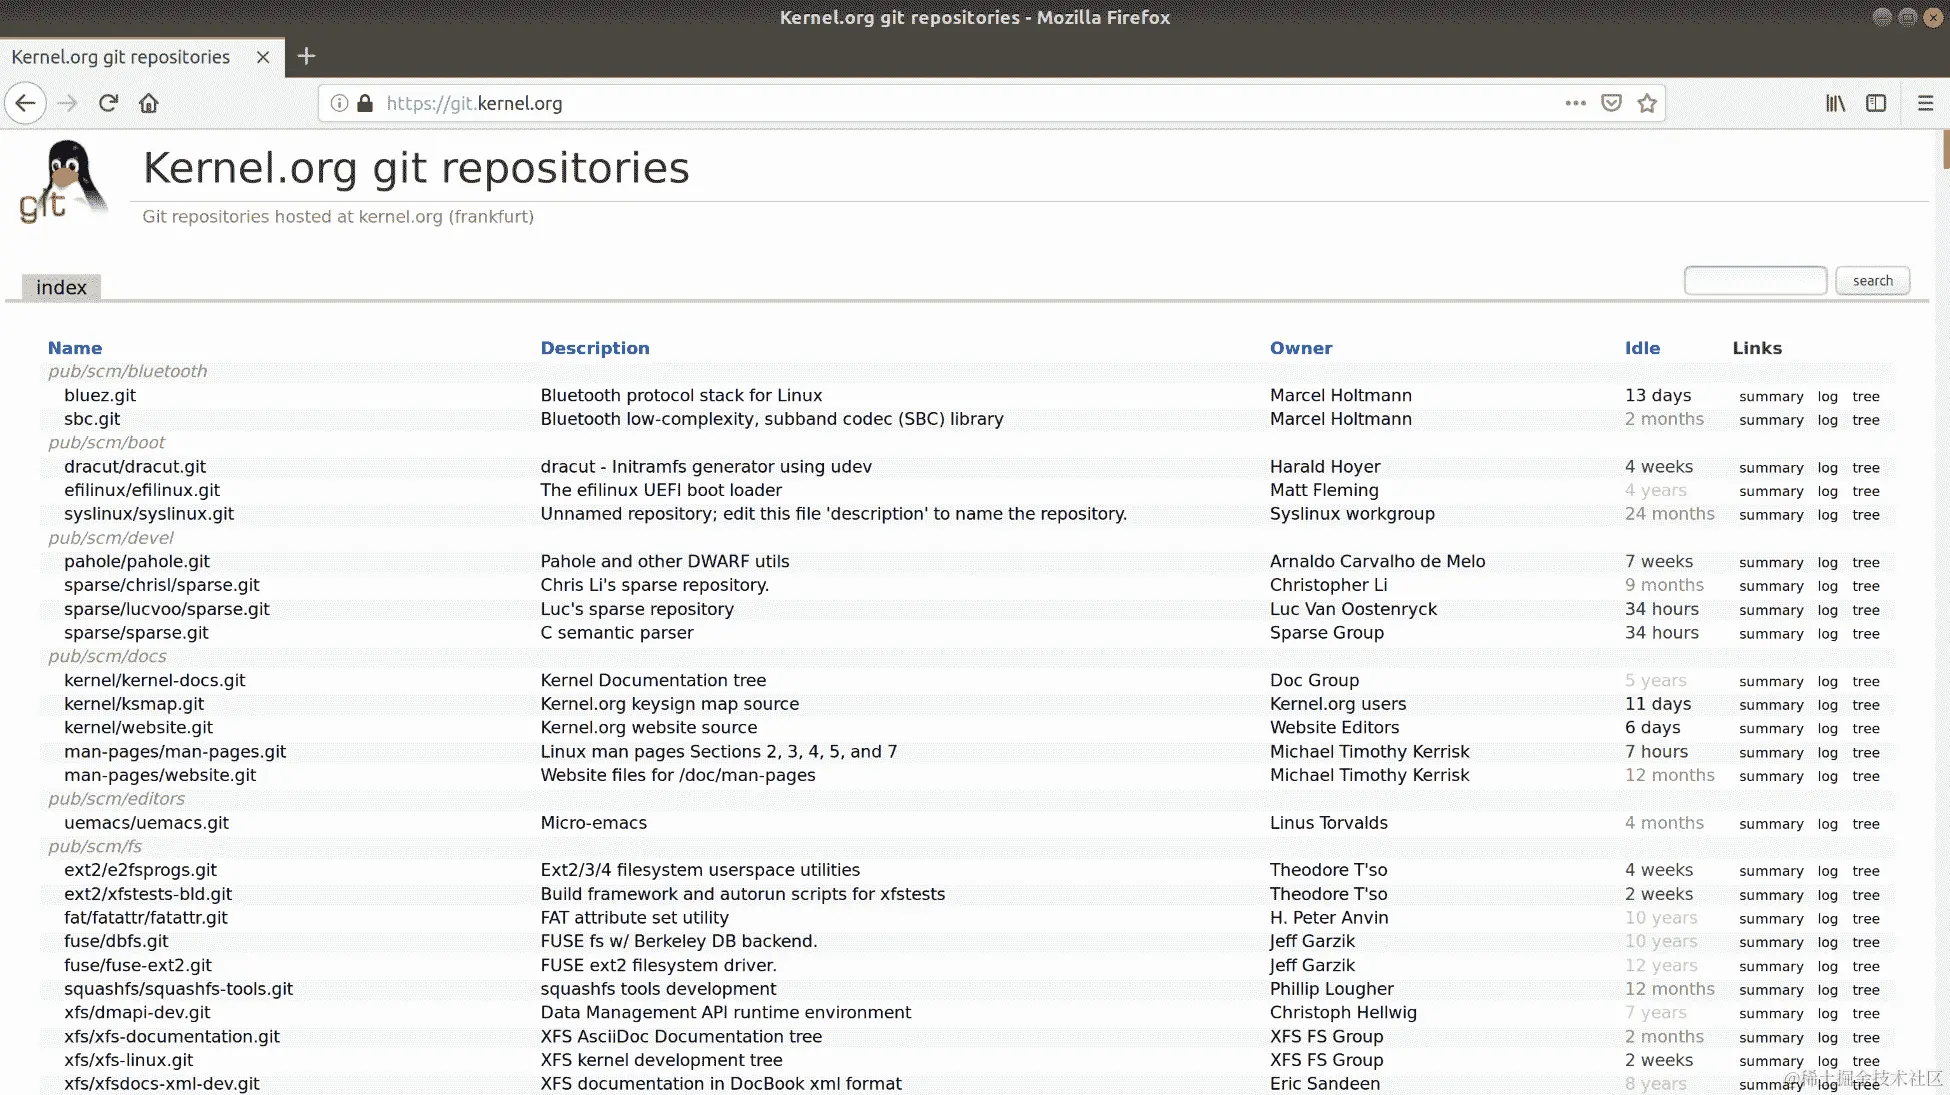Save page to Pocket icon
The height and width of the screenshot is (1095, 1950).
point(1611,103)
